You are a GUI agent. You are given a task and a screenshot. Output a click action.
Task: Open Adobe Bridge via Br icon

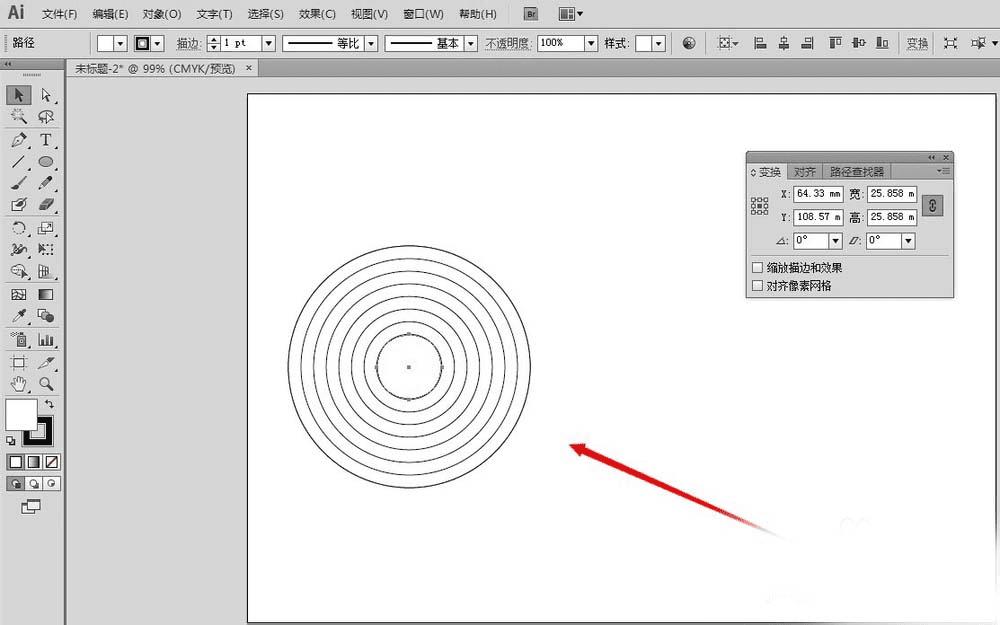point(531,13)
